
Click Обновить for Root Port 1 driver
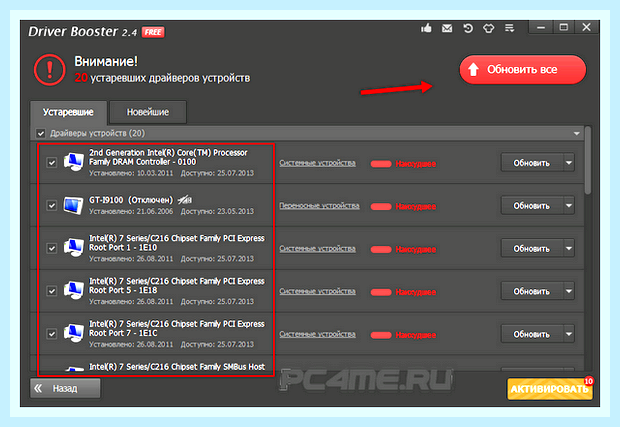(x=532, y=249)
